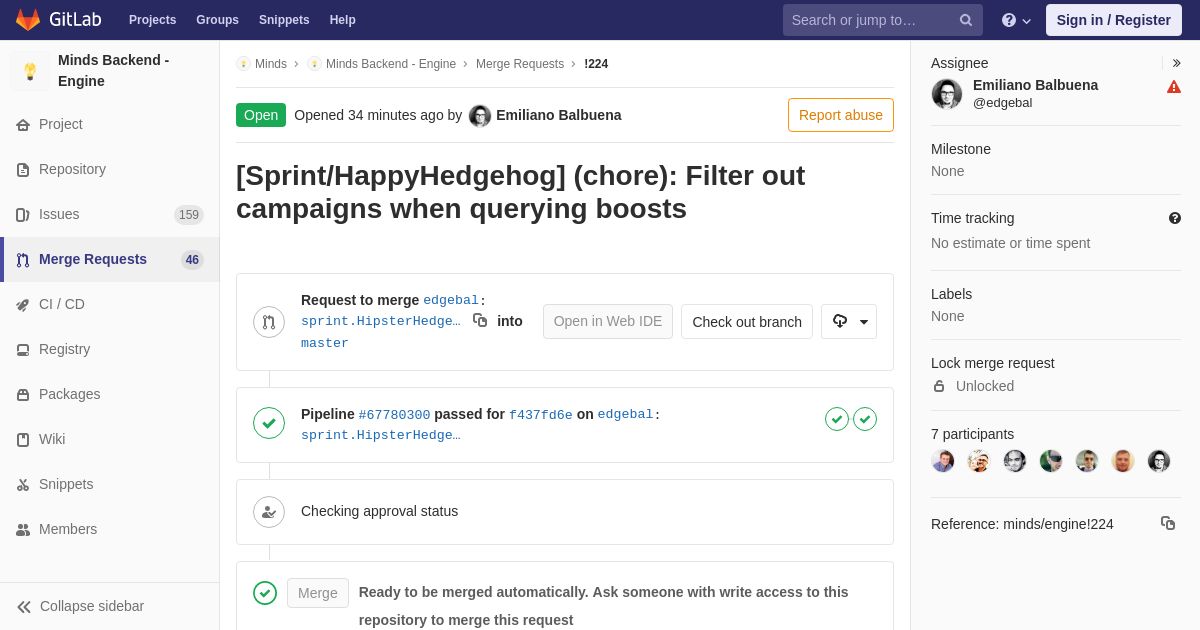The image size is (1200, 630).
Task: Click the Collapse sidebar label
Action: [x=92, y=606]
